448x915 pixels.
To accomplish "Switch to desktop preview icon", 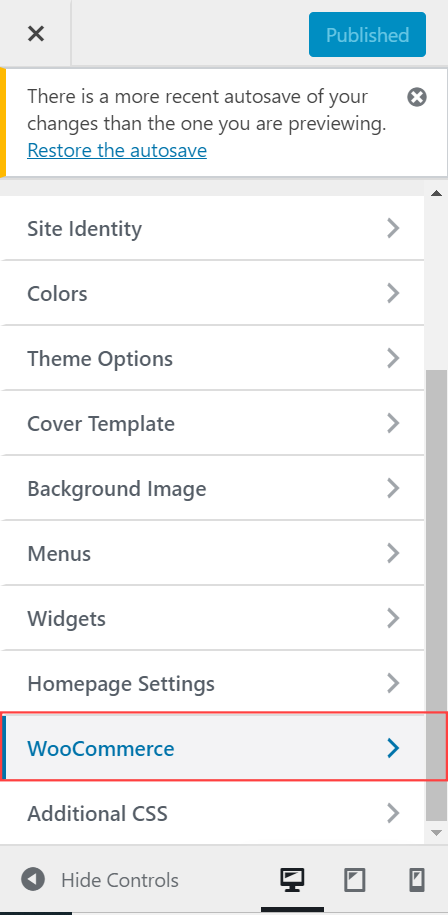I will (x=292, y=879).
